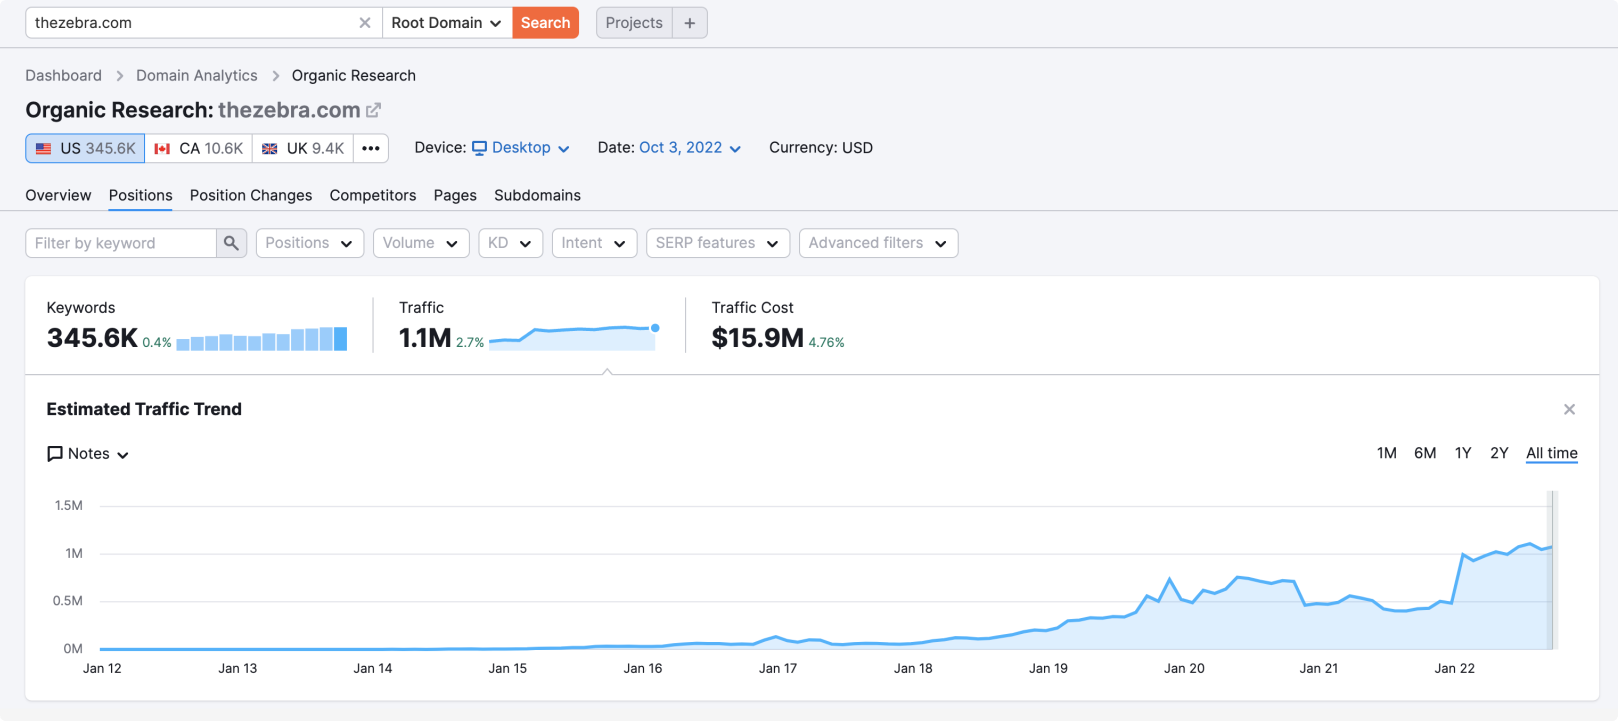This screenshot has height=721, width=1618.
Task: Click the magnifier in keyword filter
Action: 231,243
